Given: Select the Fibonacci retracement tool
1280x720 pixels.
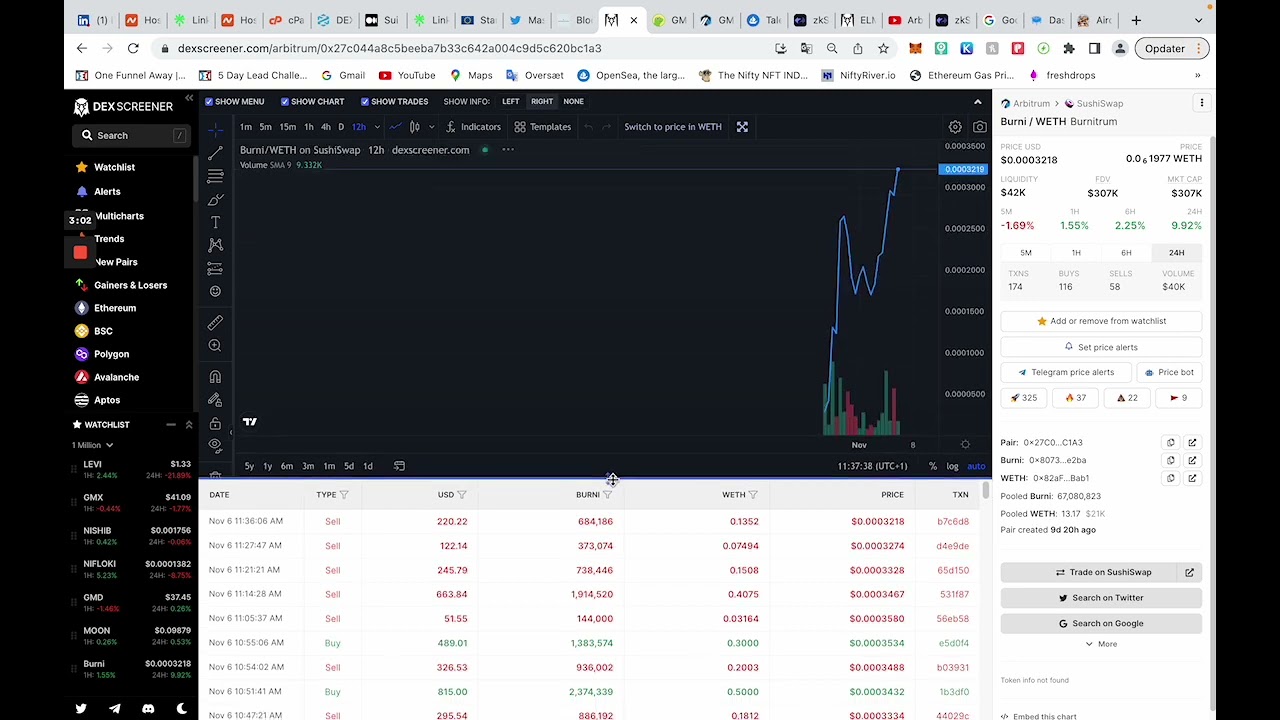Looking at the screenshot, I should (215, 176).
